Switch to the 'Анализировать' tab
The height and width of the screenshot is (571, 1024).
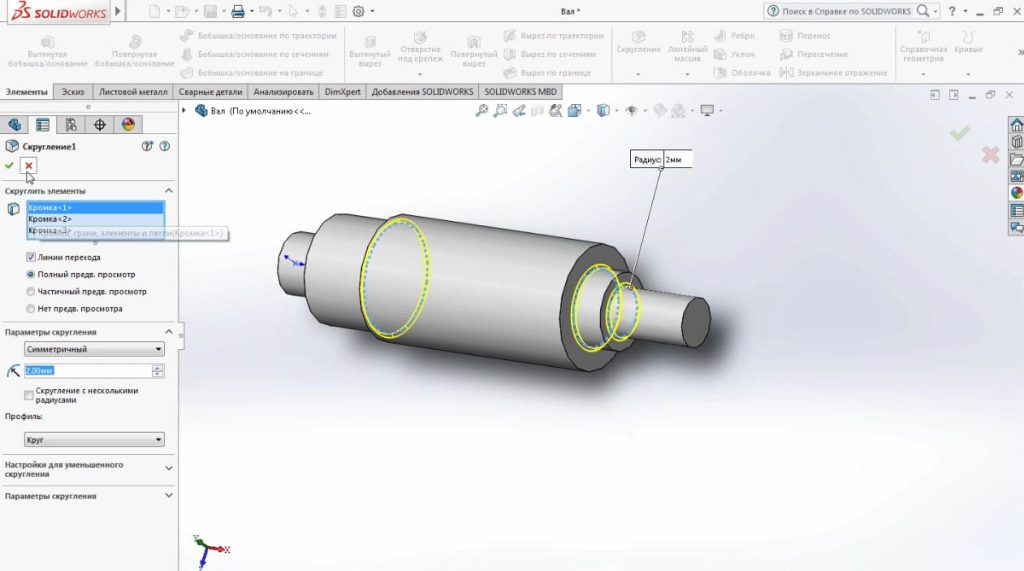[283, 92]
